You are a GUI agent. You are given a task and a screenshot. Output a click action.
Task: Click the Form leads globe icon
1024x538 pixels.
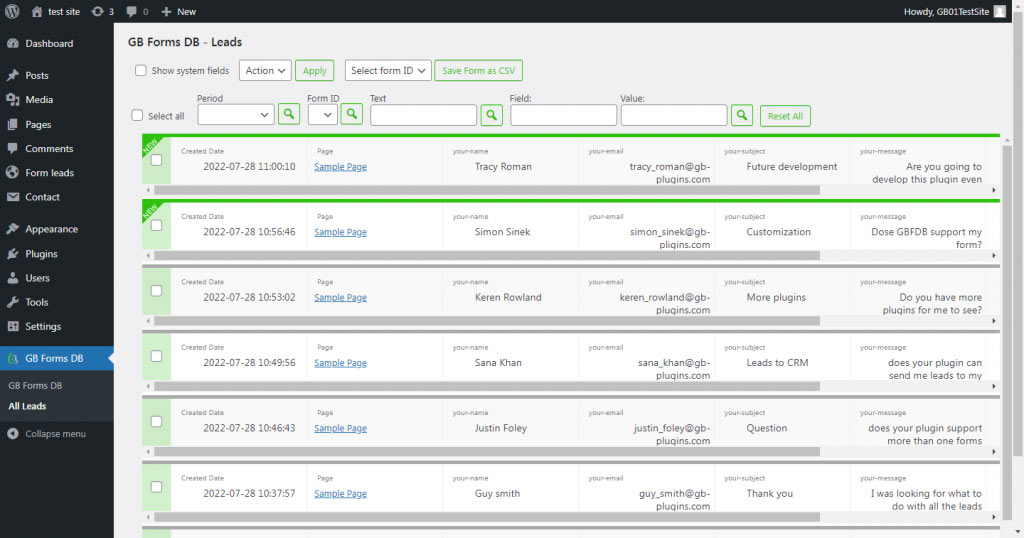point(12,173)
